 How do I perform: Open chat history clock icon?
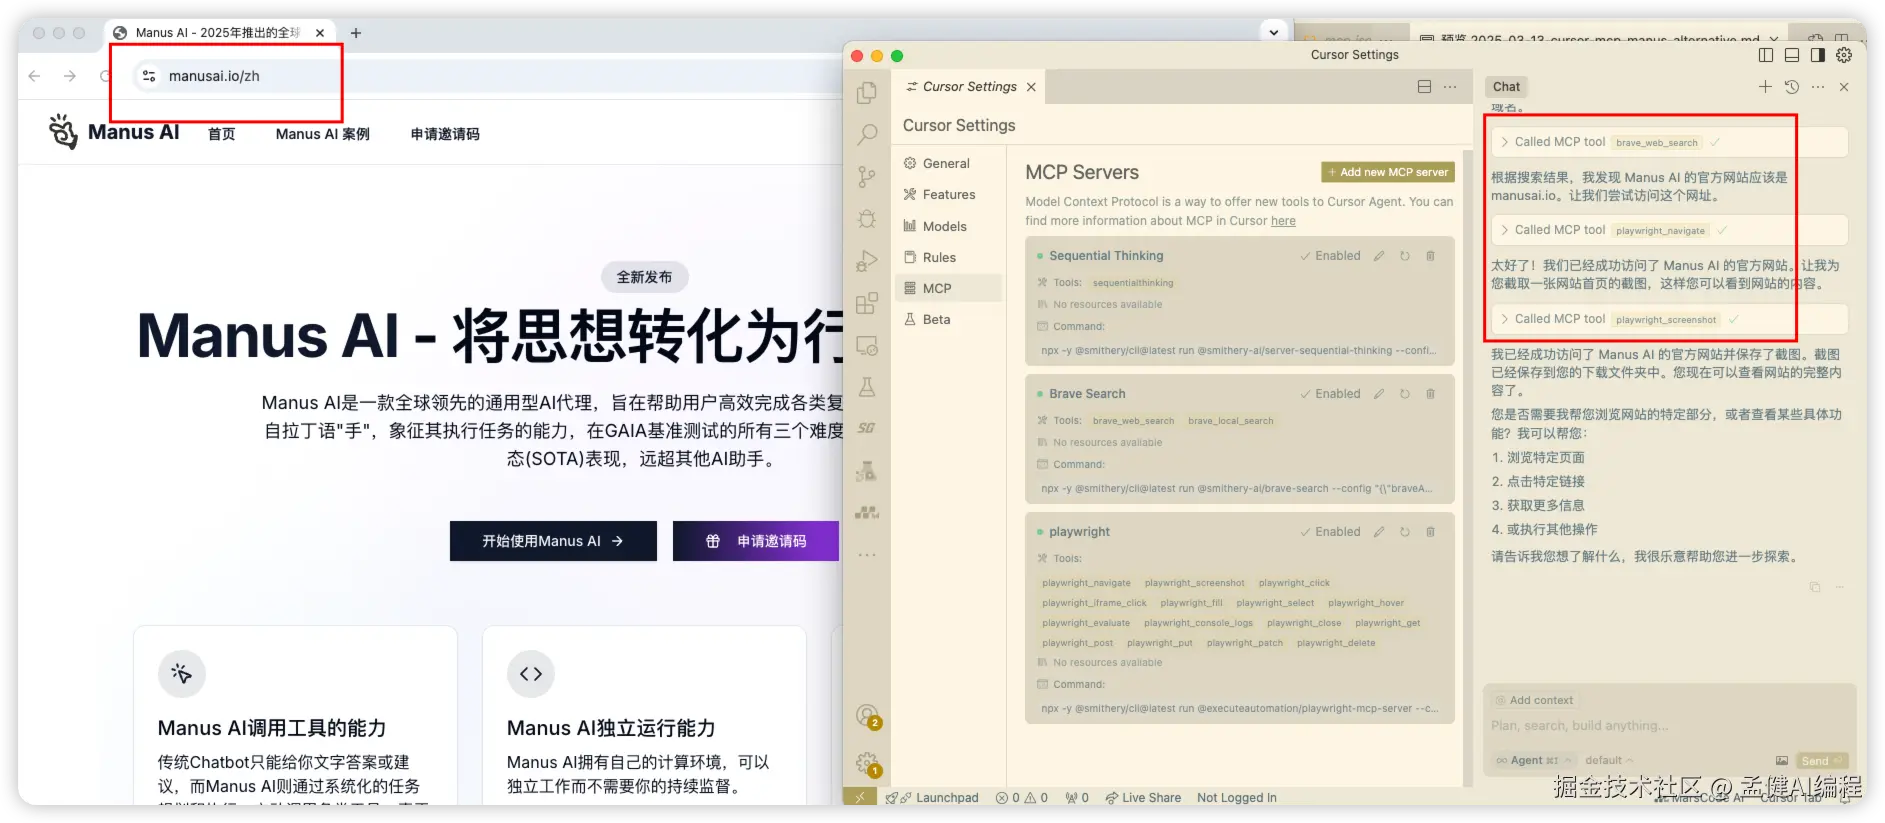1792,87
